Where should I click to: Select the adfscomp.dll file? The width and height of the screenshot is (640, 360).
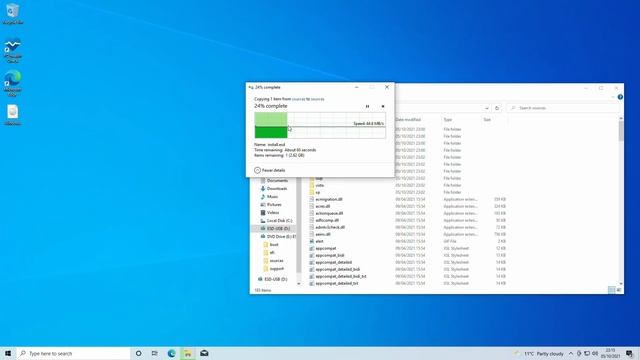pyautogui.click(x=327, y=220)
